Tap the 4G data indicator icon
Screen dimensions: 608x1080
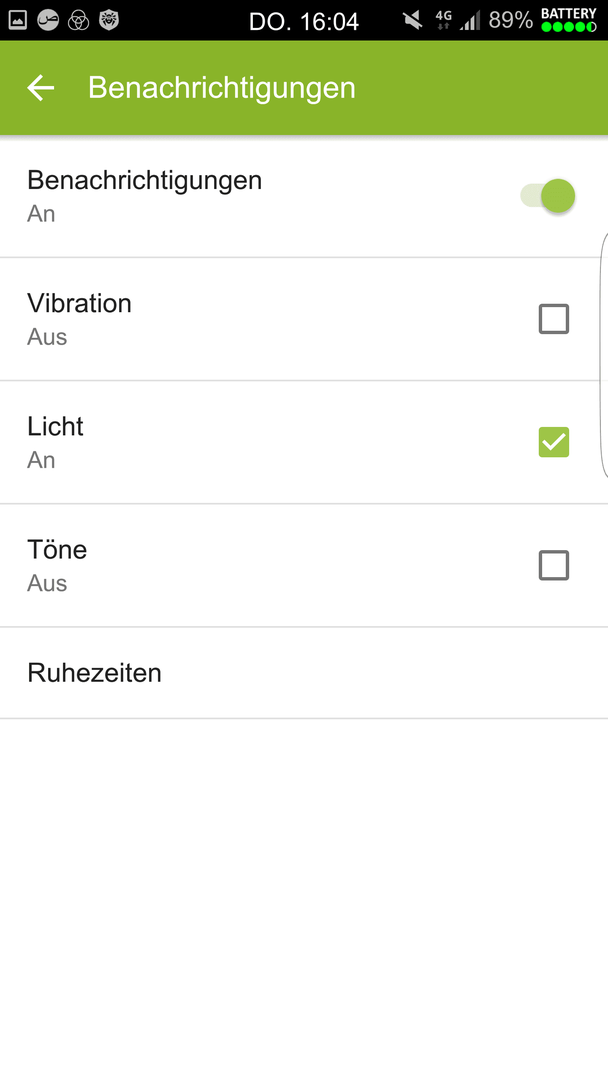(x=443, y=20)
